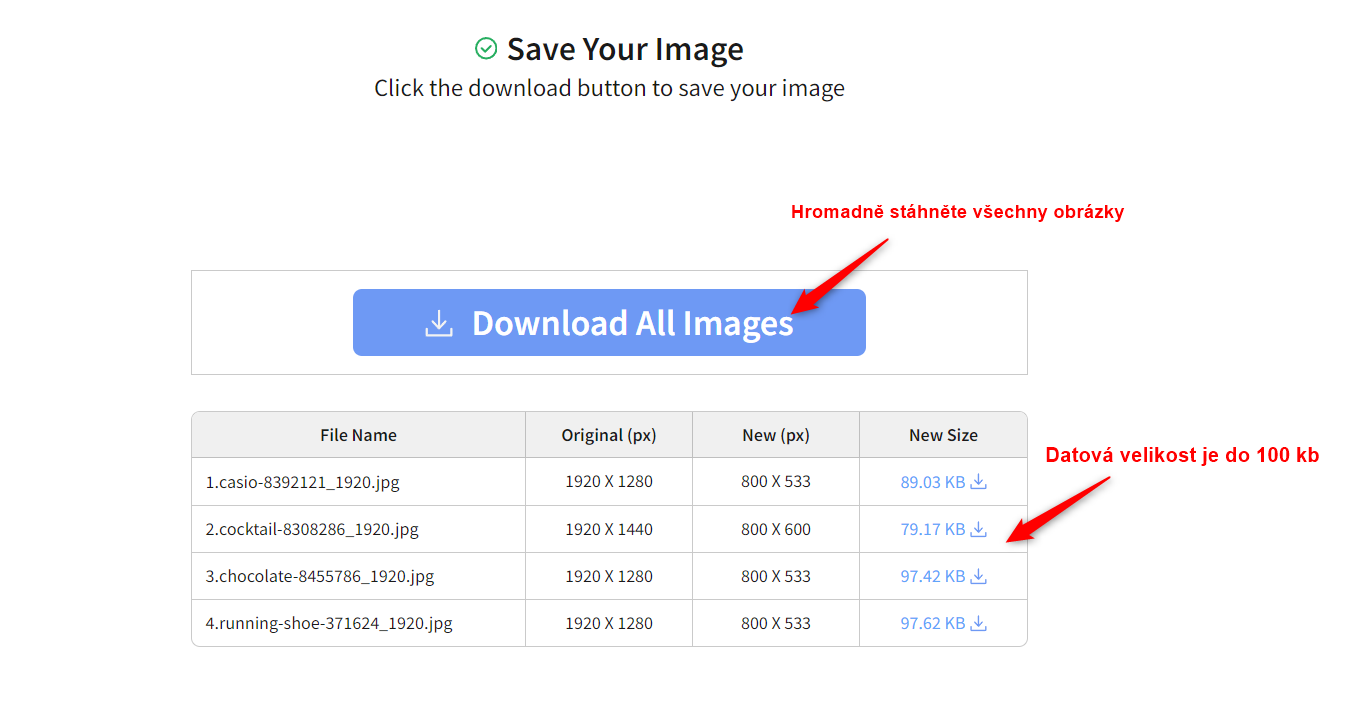1350x710 pixels.
Task: Click the New (px) column header
Action: click(776, 435)
